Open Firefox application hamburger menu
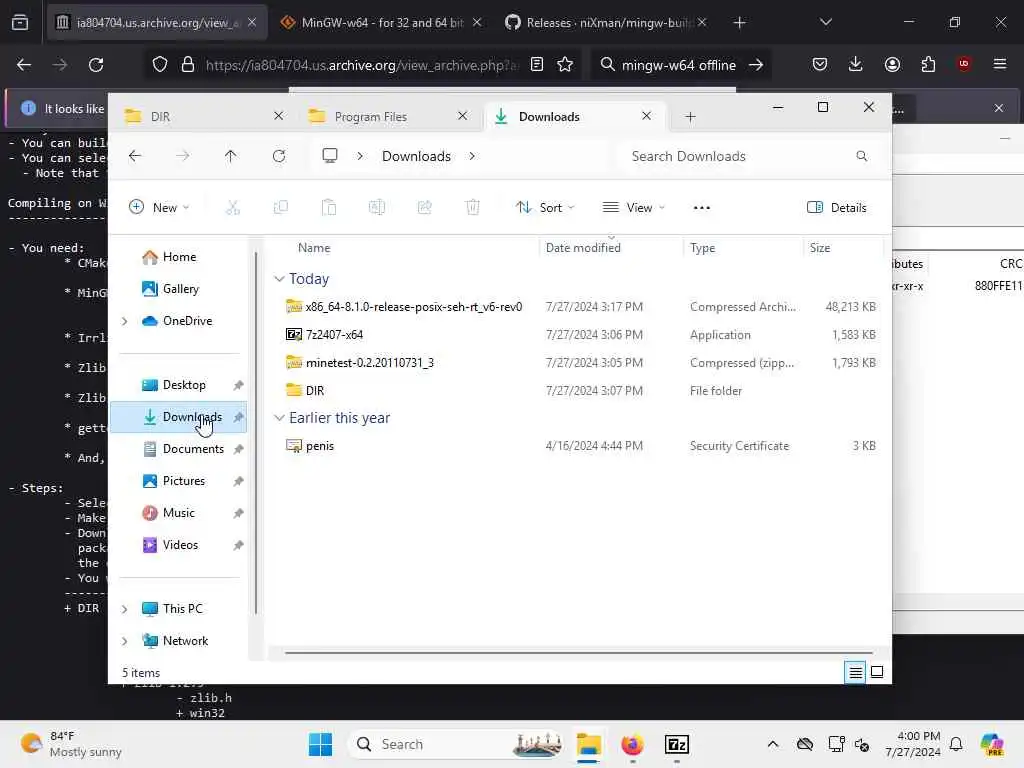This screenshot has height=768, width=1024. point(999,64)
